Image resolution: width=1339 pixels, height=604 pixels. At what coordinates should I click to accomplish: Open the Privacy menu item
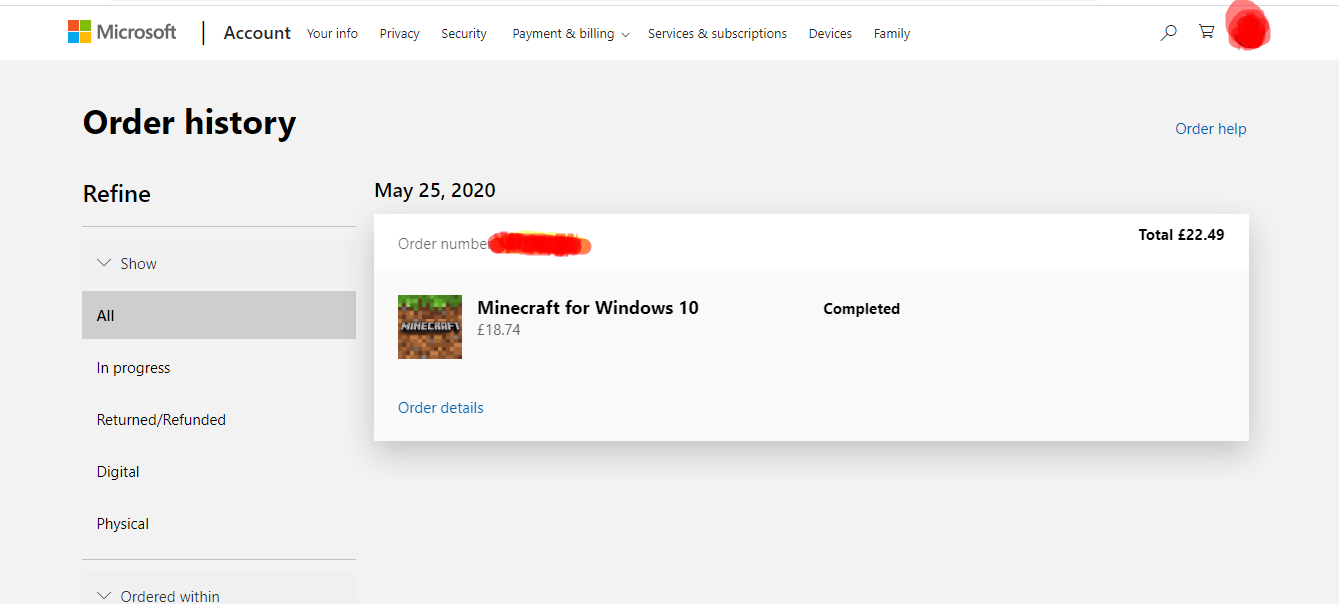click(399, 34)
